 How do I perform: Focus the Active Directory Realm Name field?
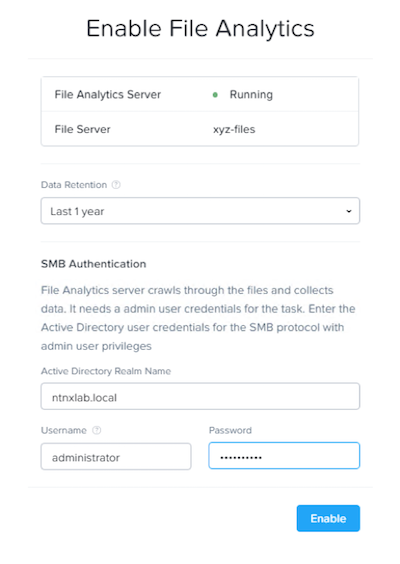pyautogui.click(x=200, y=396)
